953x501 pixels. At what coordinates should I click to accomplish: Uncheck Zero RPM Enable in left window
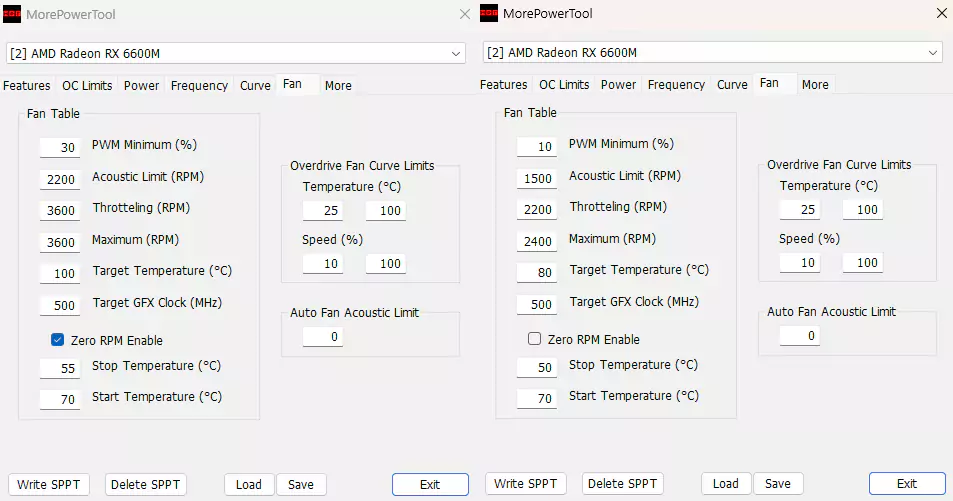pos(58,340)
